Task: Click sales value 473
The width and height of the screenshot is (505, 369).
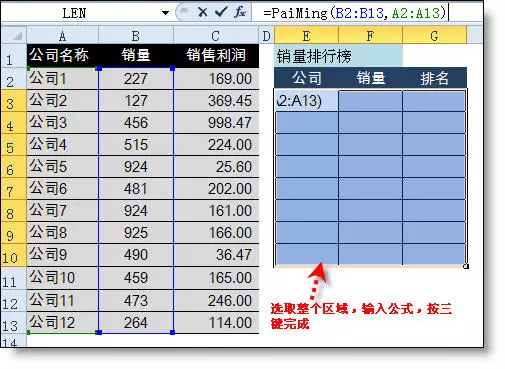Action: coord(136,301)
